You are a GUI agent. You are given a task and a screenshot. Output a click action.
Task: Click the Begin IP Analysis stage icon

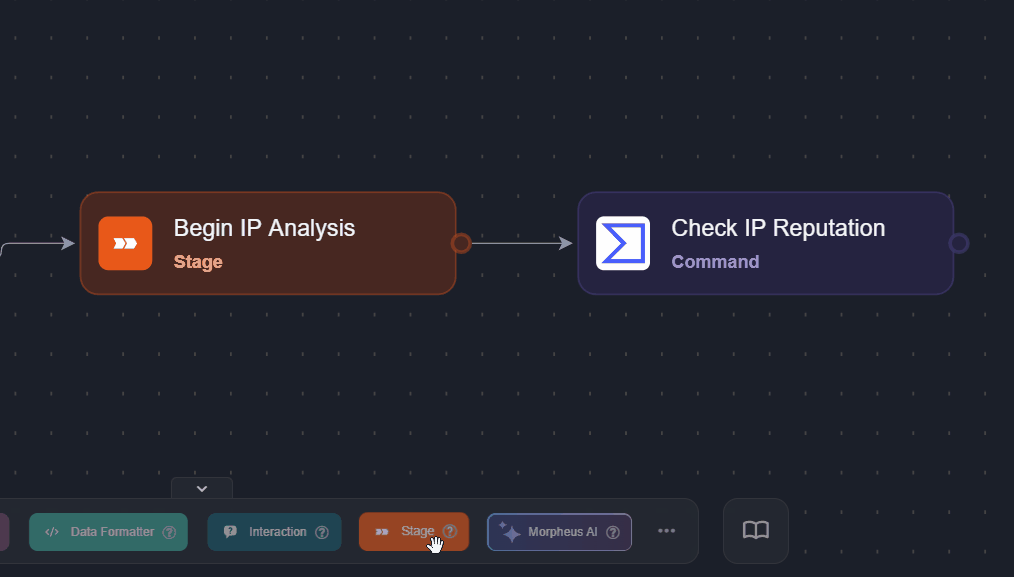[125, 243]
